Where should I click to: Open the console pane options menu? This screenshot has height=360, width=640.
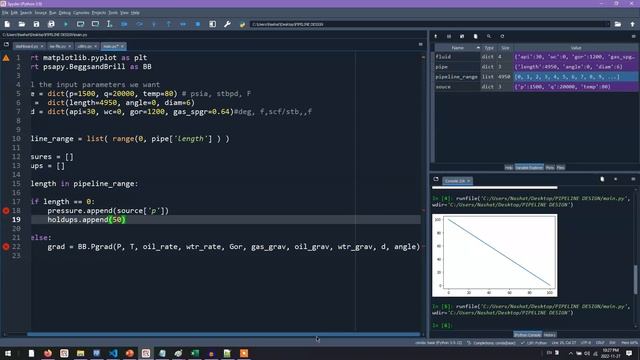[633, 179]
